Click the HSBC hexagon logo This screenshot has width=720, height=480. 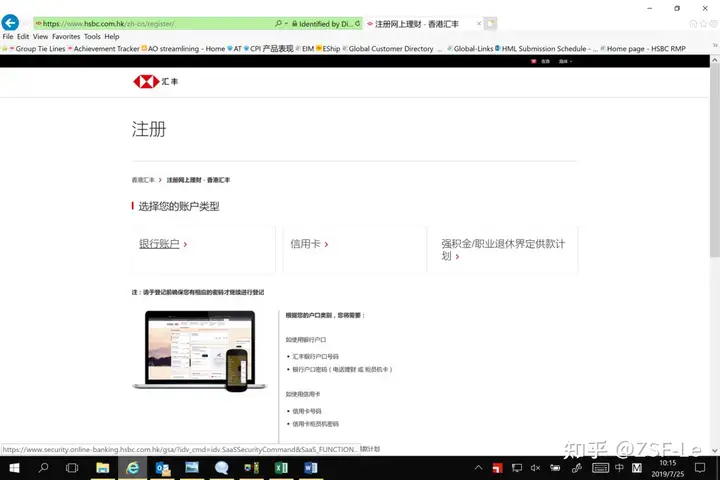[146, 81]
